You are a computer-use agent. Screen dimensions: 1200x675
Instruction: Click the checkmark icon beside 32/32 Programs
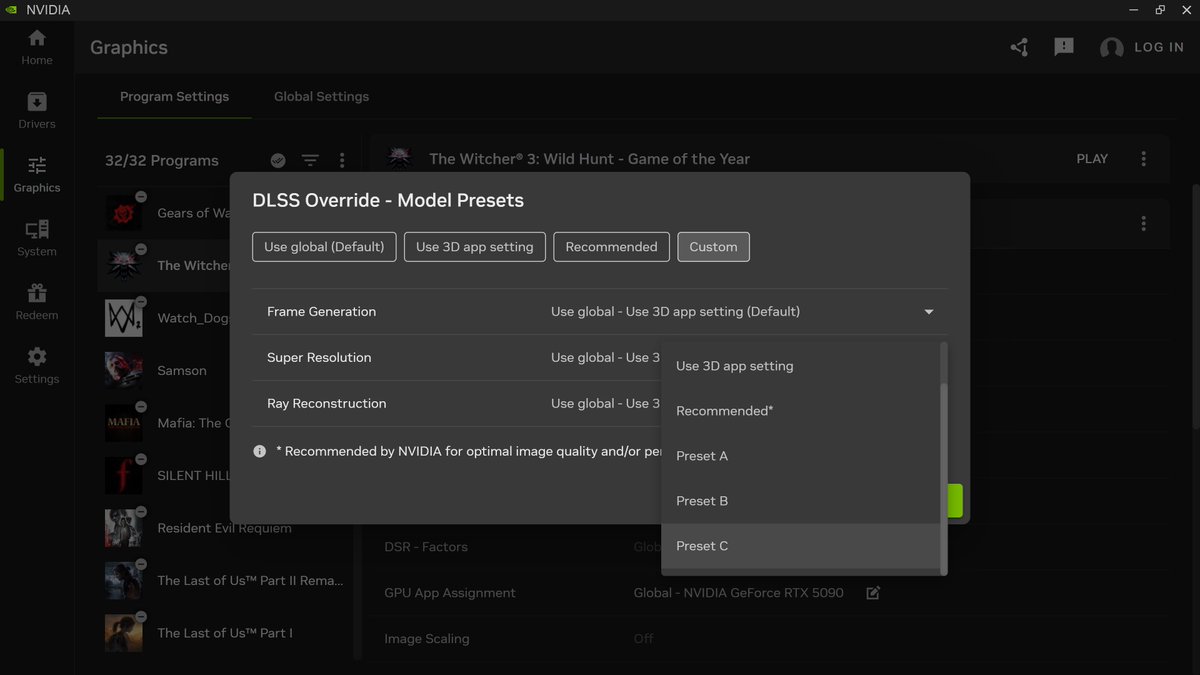[278, 160]
